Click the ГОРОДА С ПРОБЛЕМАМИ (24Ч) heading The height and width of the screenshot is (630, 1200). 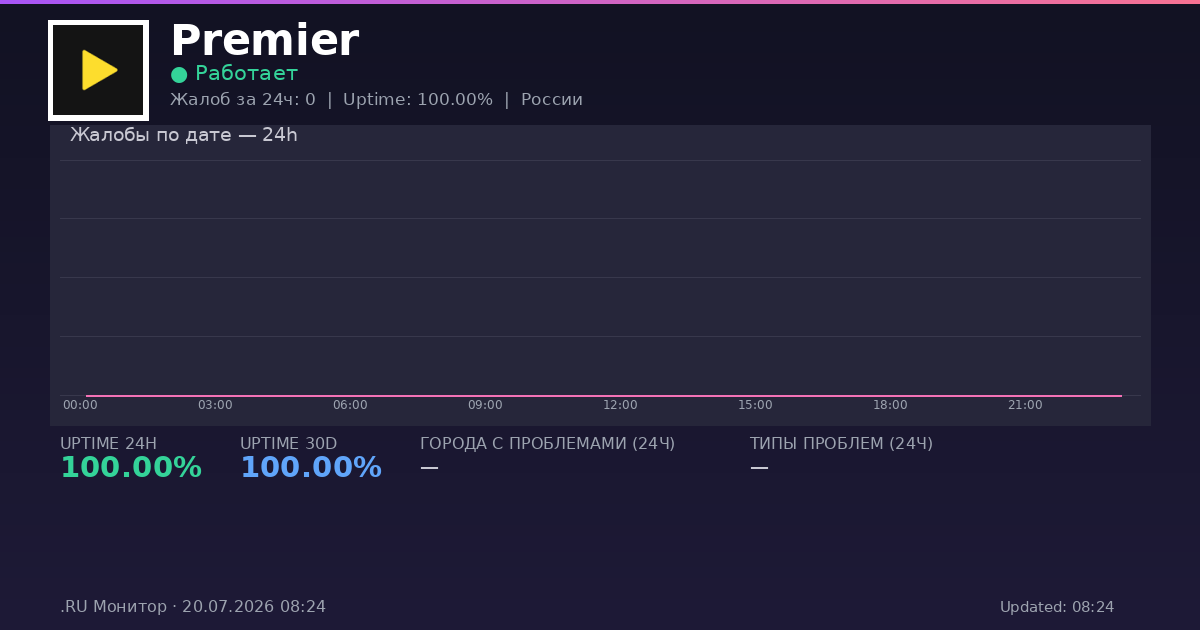click(x=547, y=444)
